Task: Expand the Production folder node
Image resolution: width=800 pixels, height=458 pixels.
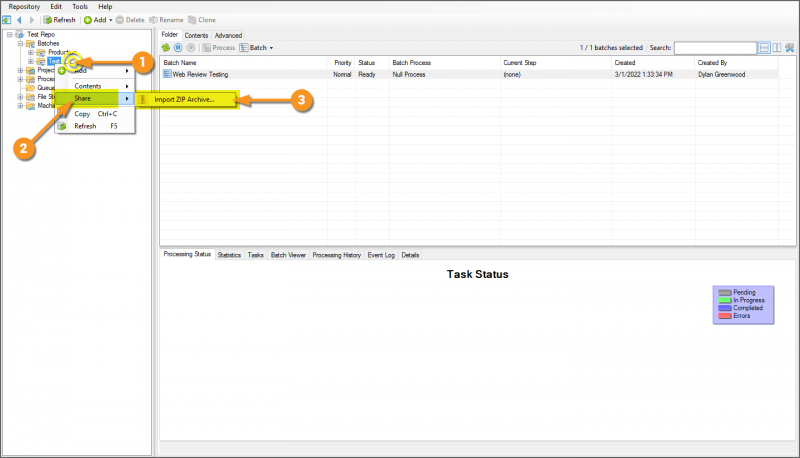Action: [x=31, y=53]
